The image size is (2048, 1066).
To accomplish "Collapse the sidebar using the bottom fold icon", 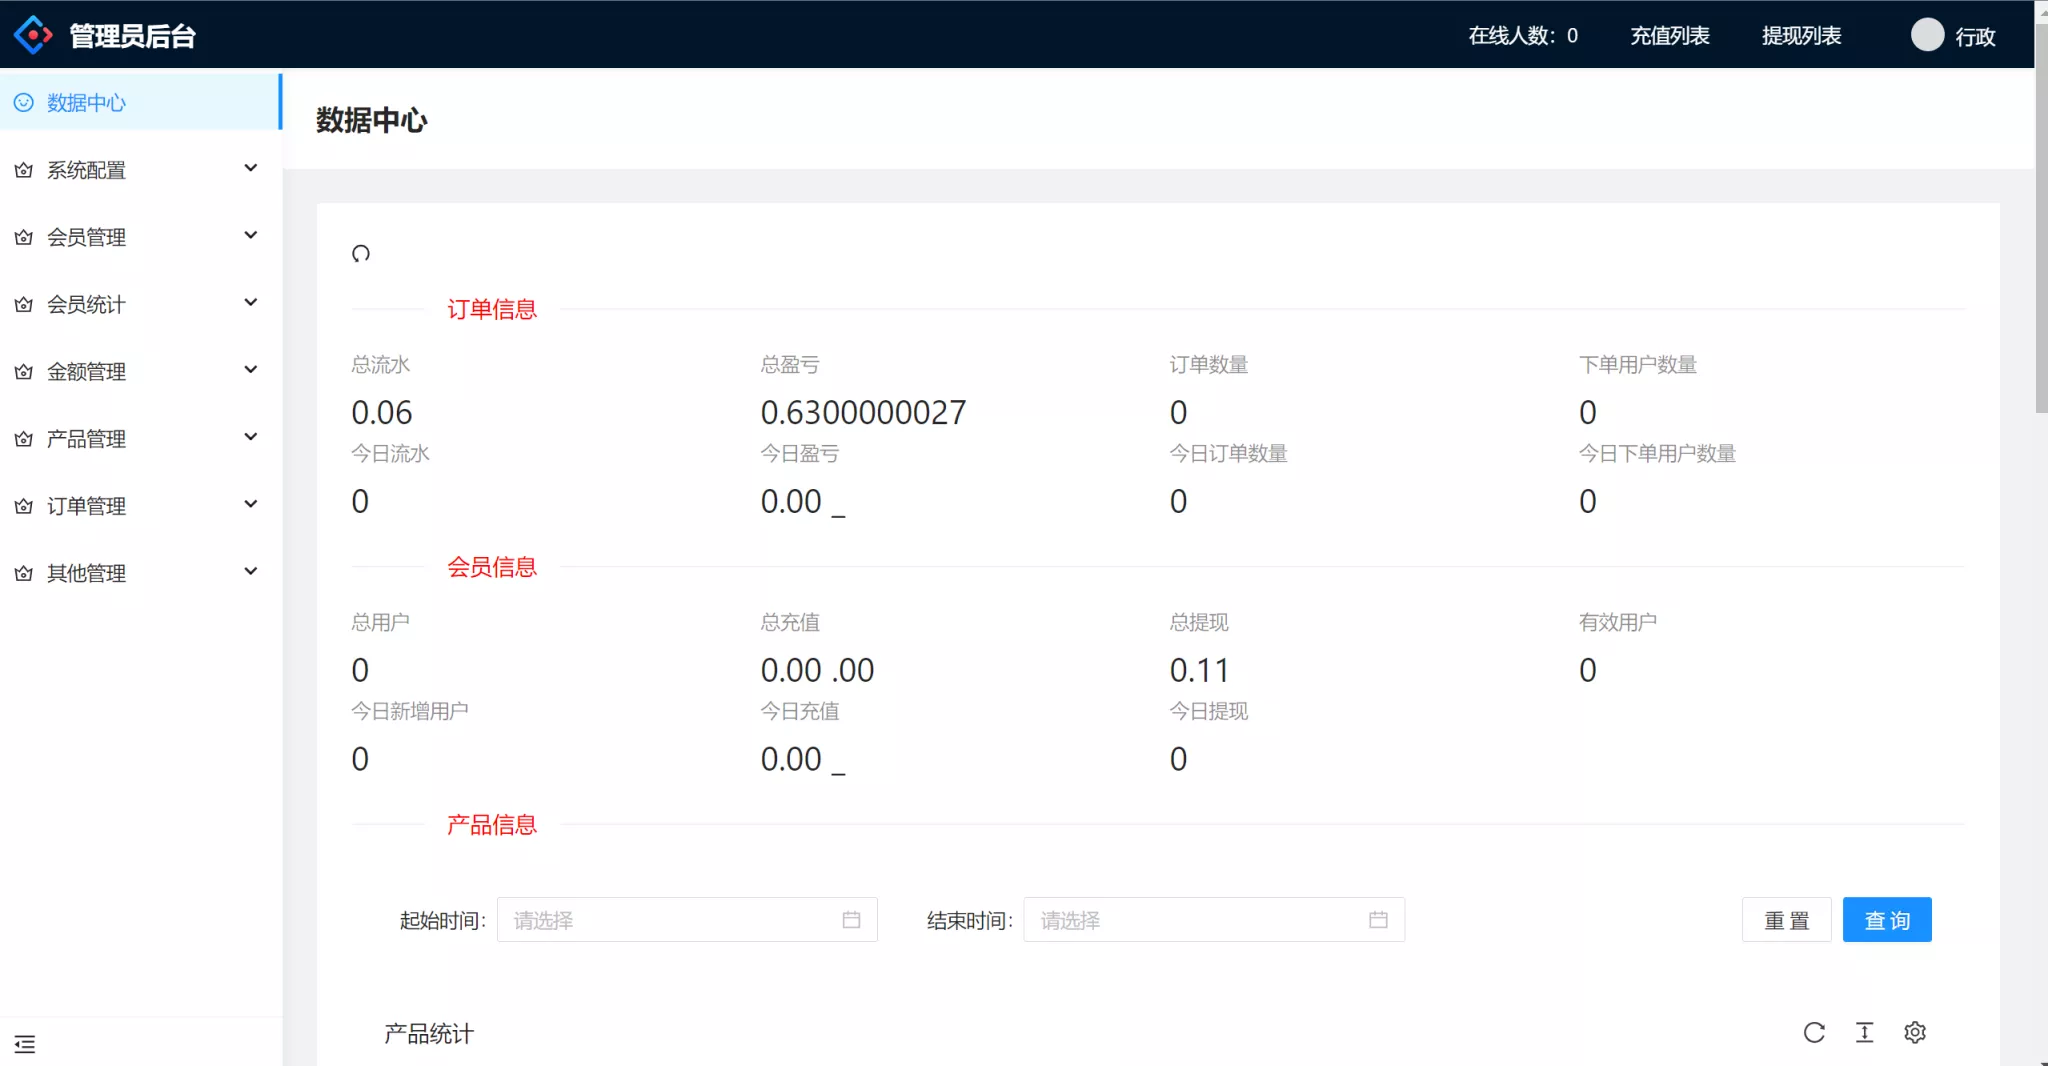I will coord(25,1044).
